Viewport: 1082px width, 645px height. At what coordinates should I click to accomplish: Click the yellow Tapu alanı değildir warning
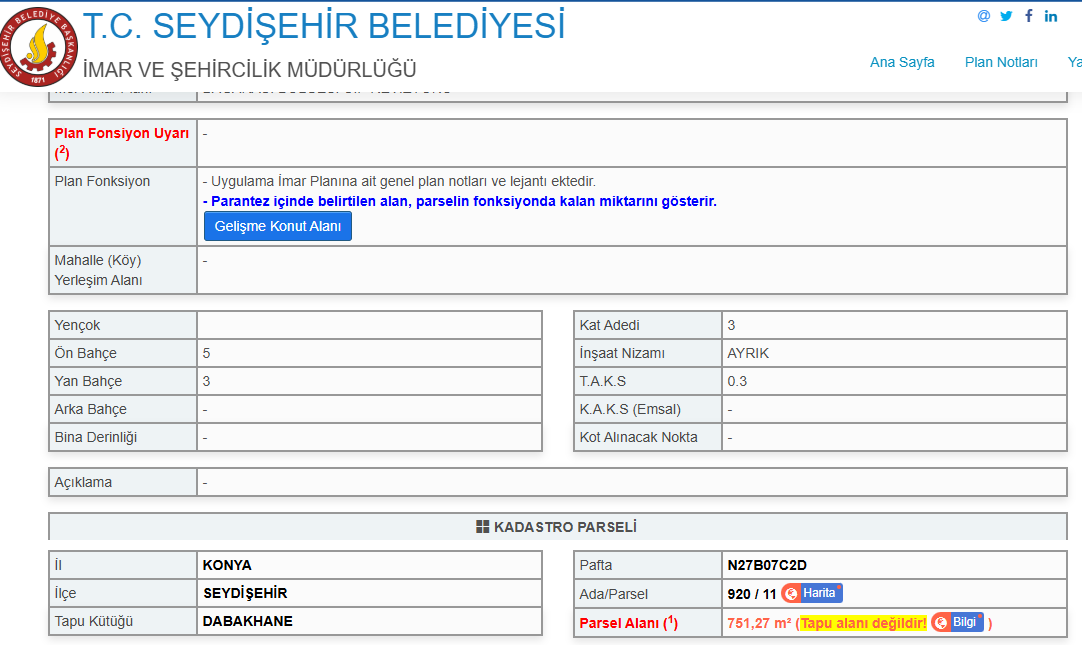click(863, 623)
